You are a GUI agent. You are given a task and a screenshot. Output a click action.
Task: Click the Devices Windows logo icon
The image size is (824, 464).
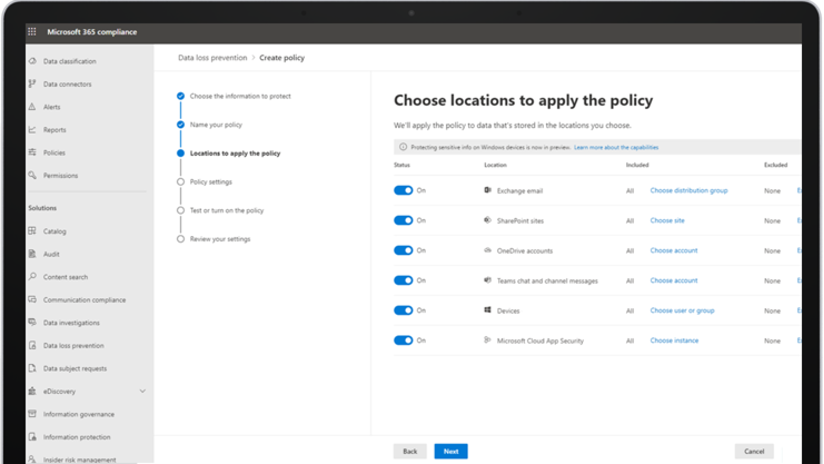point(488,310)
